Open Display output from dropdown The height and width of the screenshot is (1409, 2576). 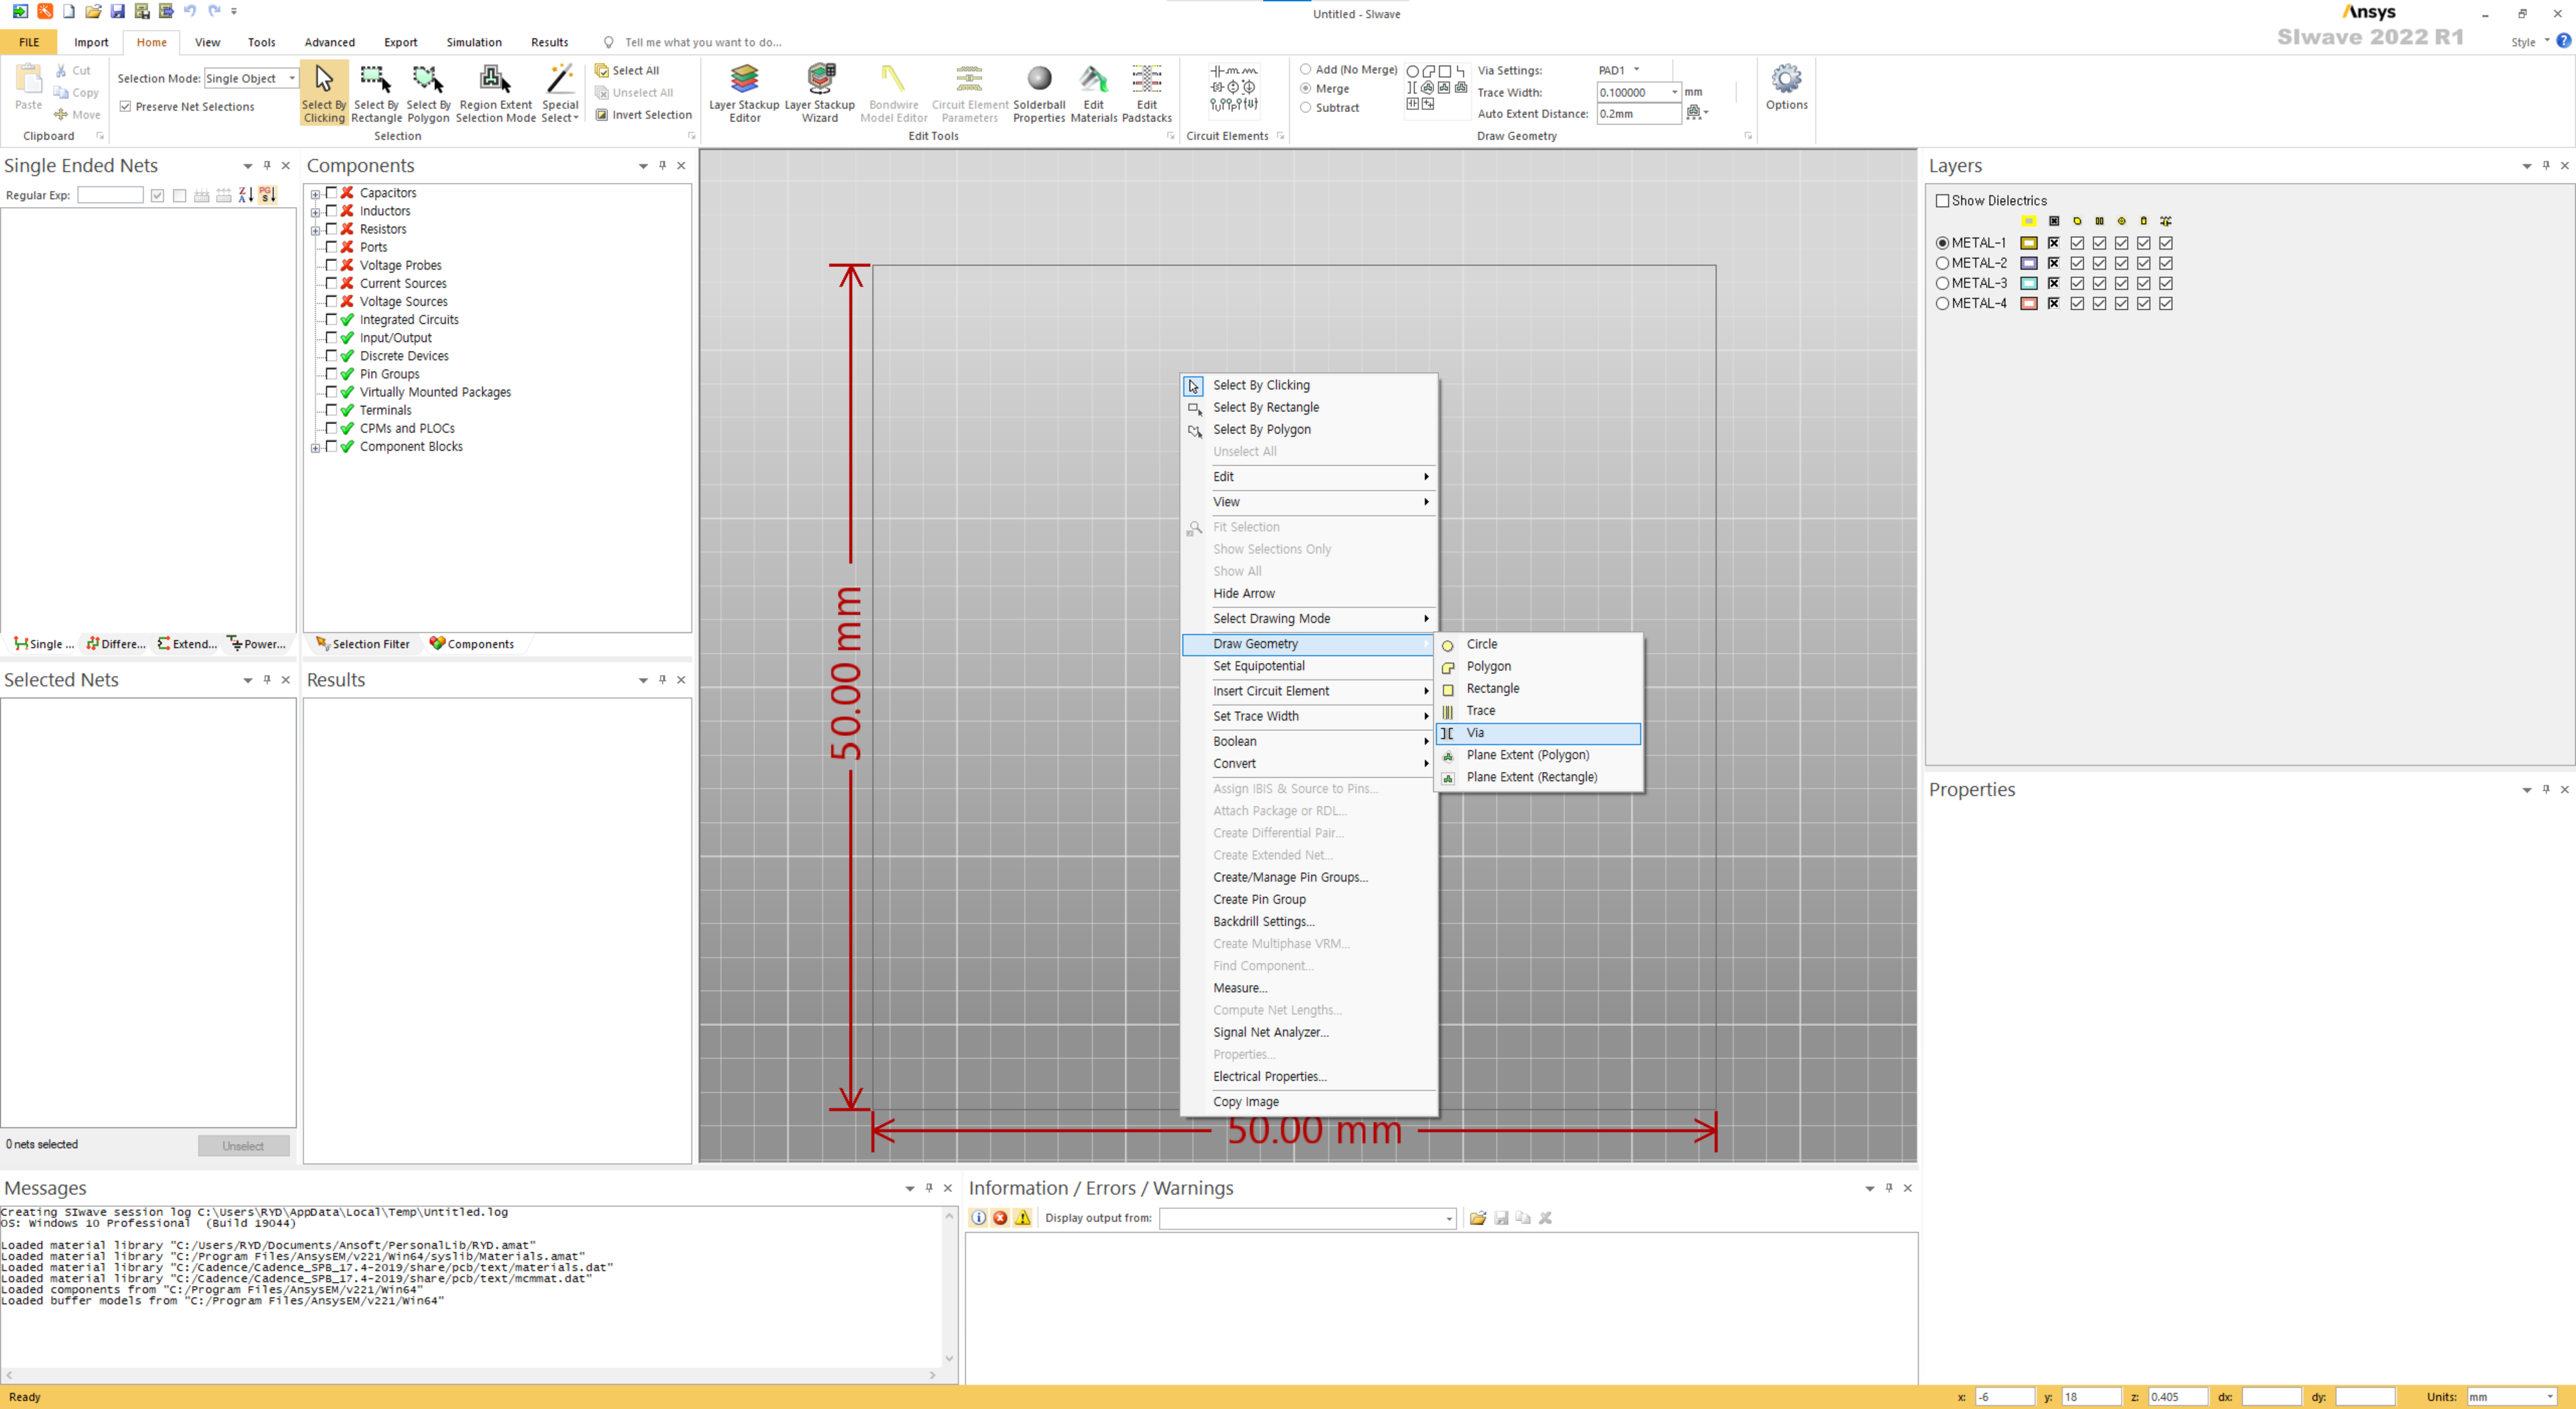click(x=1448, y=1218)
